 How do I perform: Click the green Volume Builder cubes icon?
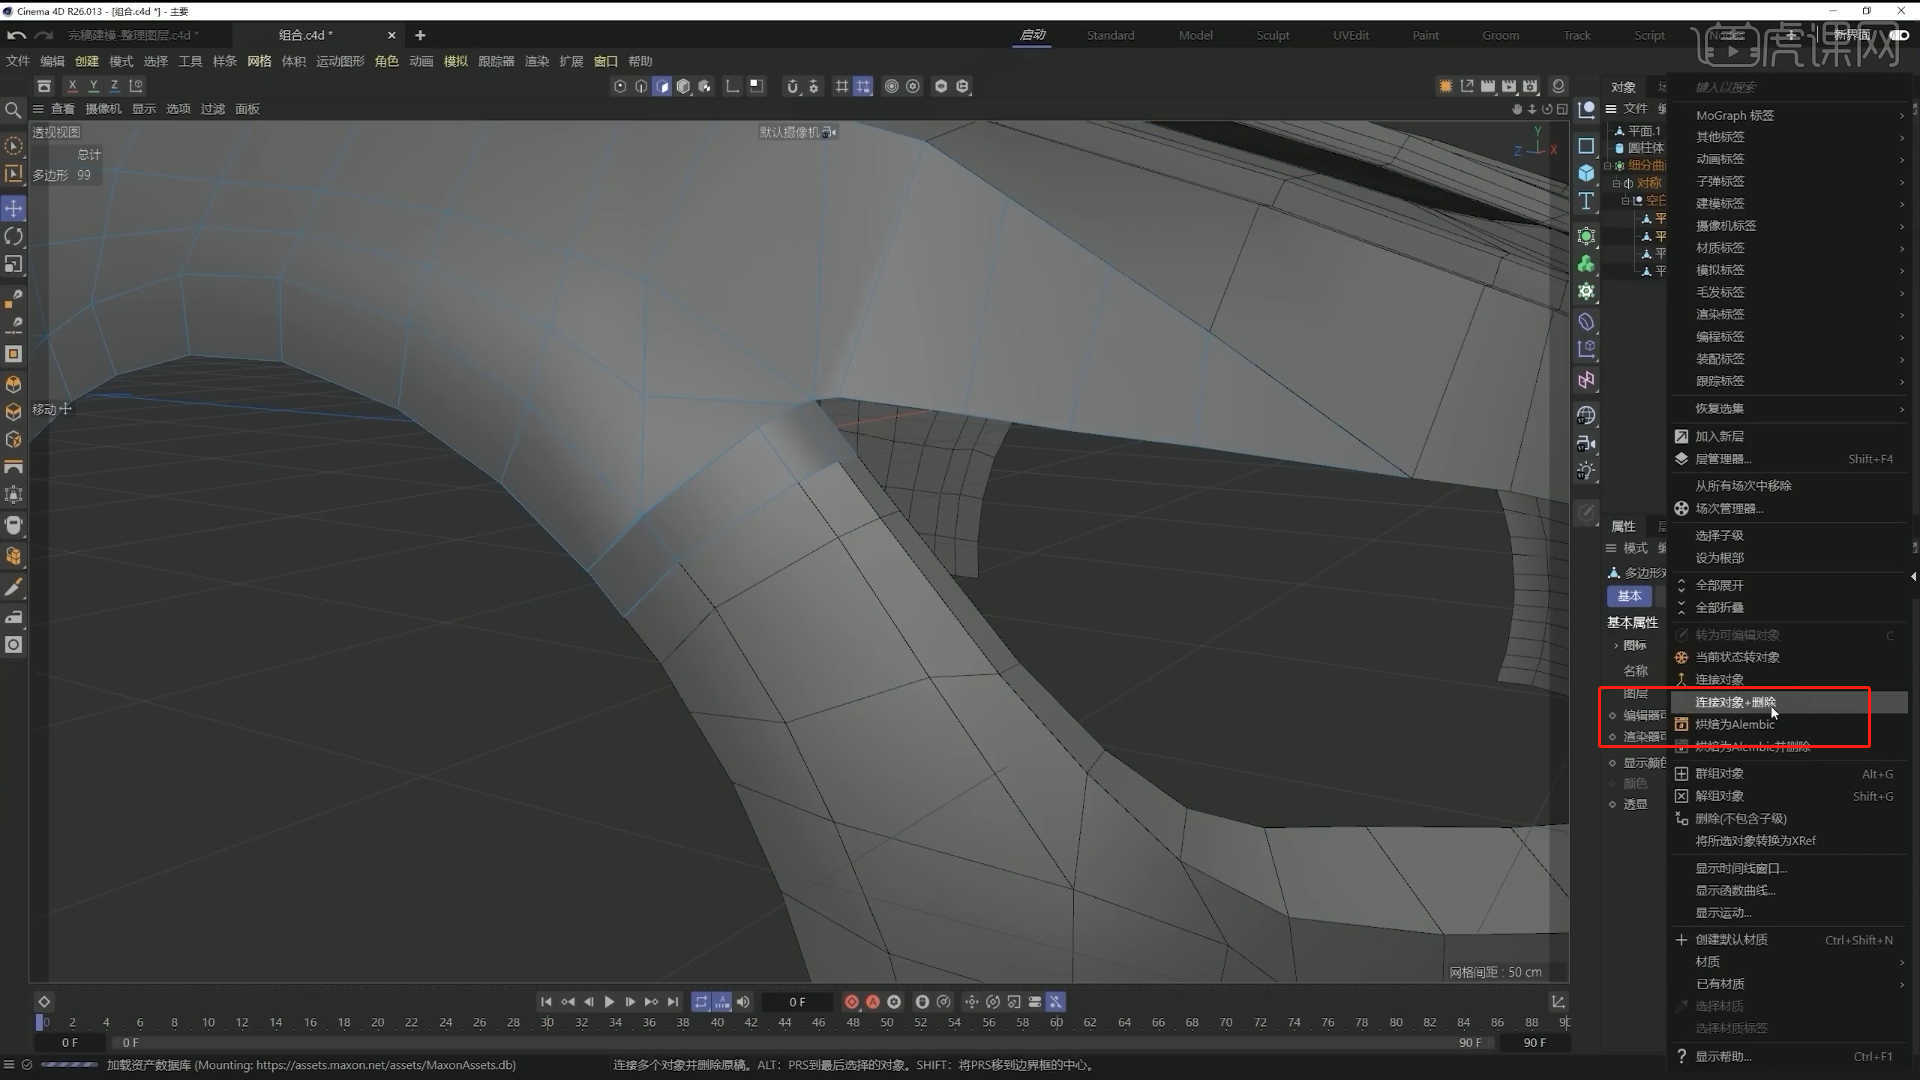point(1586,264)
